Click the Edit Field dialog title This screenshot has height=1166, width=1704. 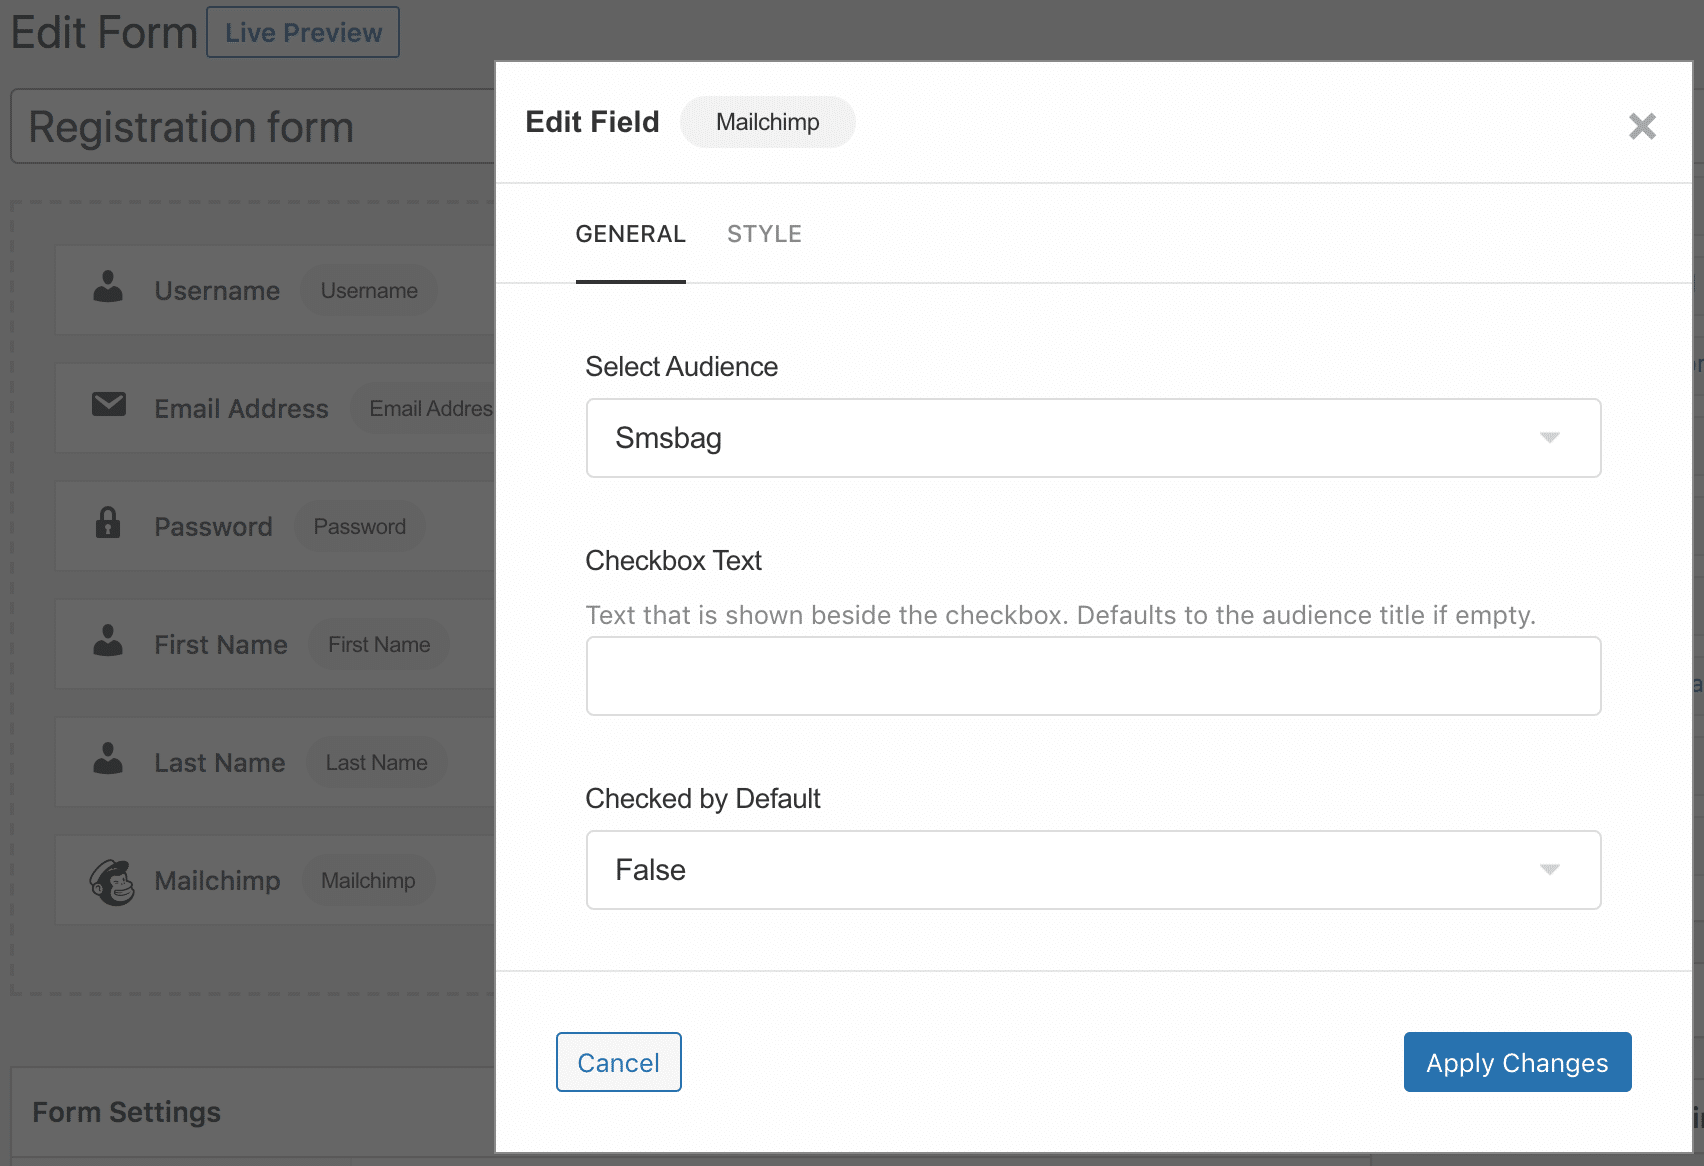[x=592, y=122]
